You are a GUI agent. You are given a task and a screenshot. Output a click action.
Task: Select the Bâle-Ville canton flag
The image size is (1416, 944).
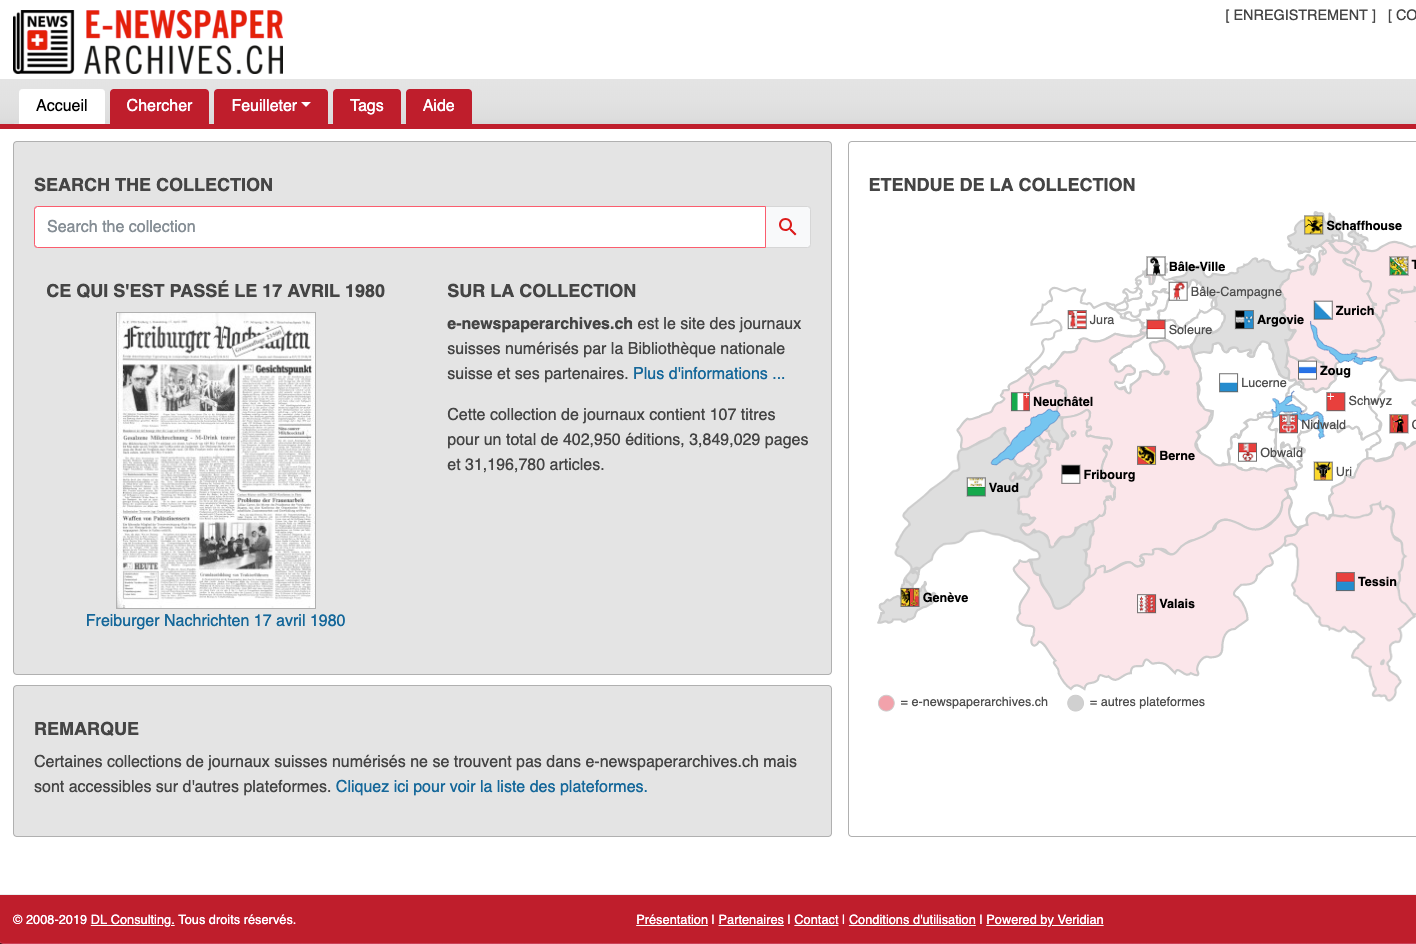pyautogui.click(x=1156, y=266)
